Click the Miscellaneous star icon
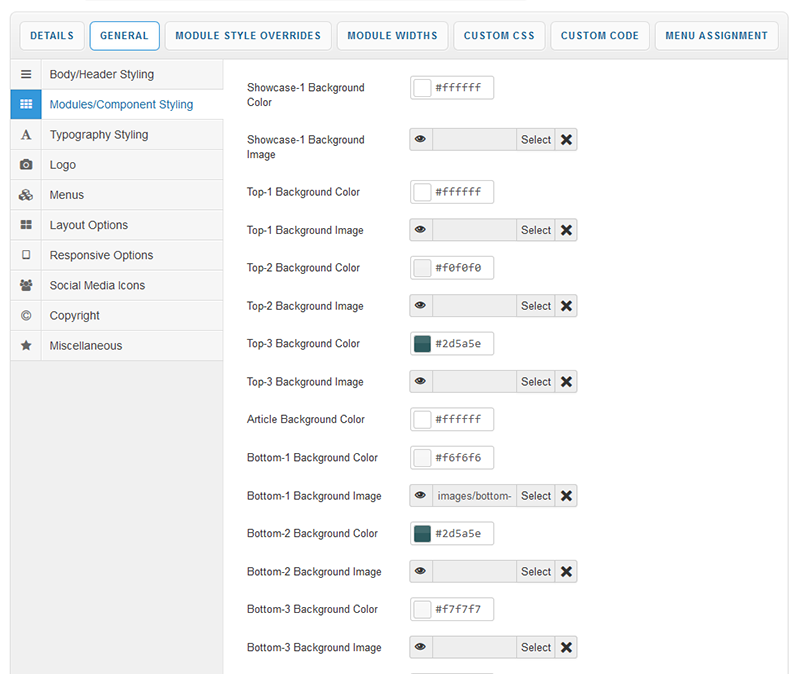The width and height of the screenshot is (800, 674). pos(26,345)
